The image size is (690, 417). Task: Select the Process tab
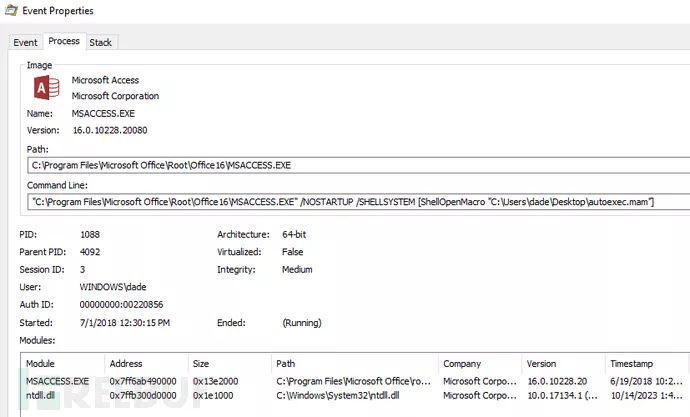pos(64,42)
